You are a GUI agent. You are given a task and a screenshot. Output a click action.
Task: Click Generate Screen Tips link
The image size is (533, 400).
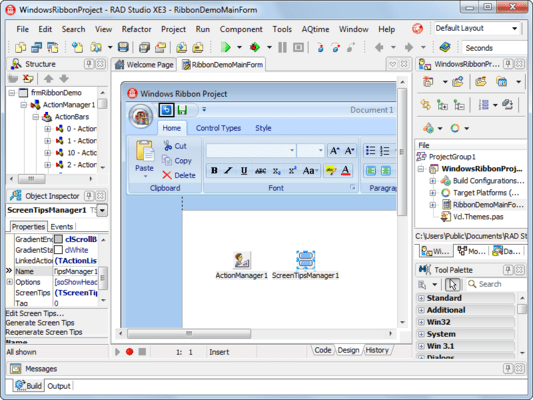tap(40, 323)
